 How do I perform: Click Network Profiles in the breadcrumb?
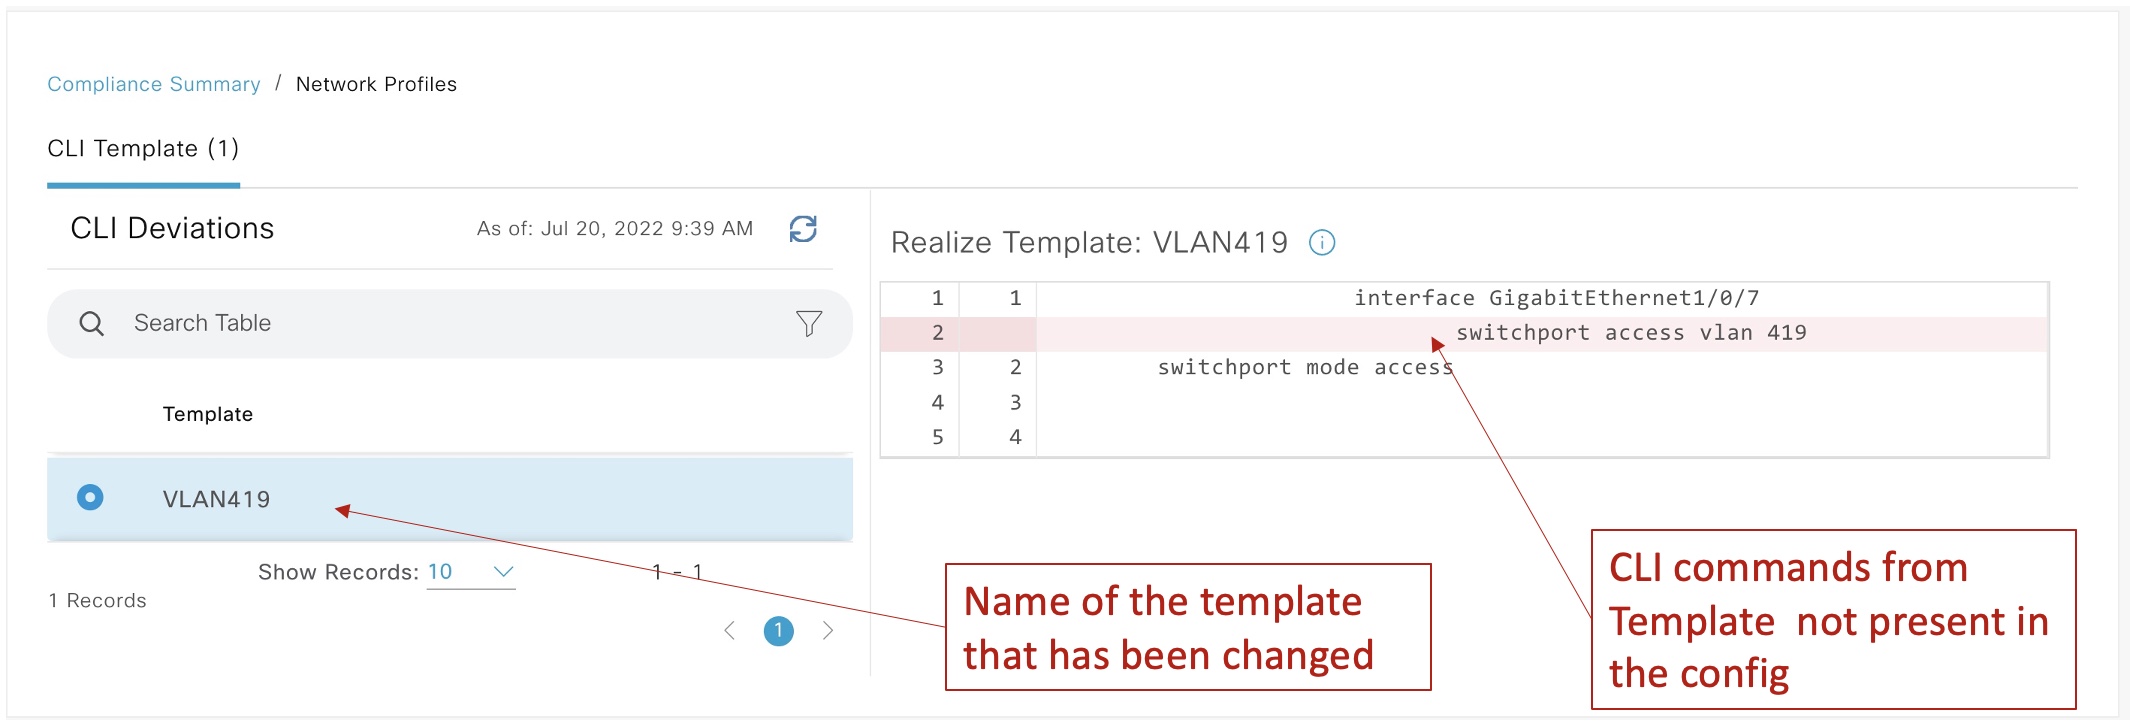tap(376, 84)
